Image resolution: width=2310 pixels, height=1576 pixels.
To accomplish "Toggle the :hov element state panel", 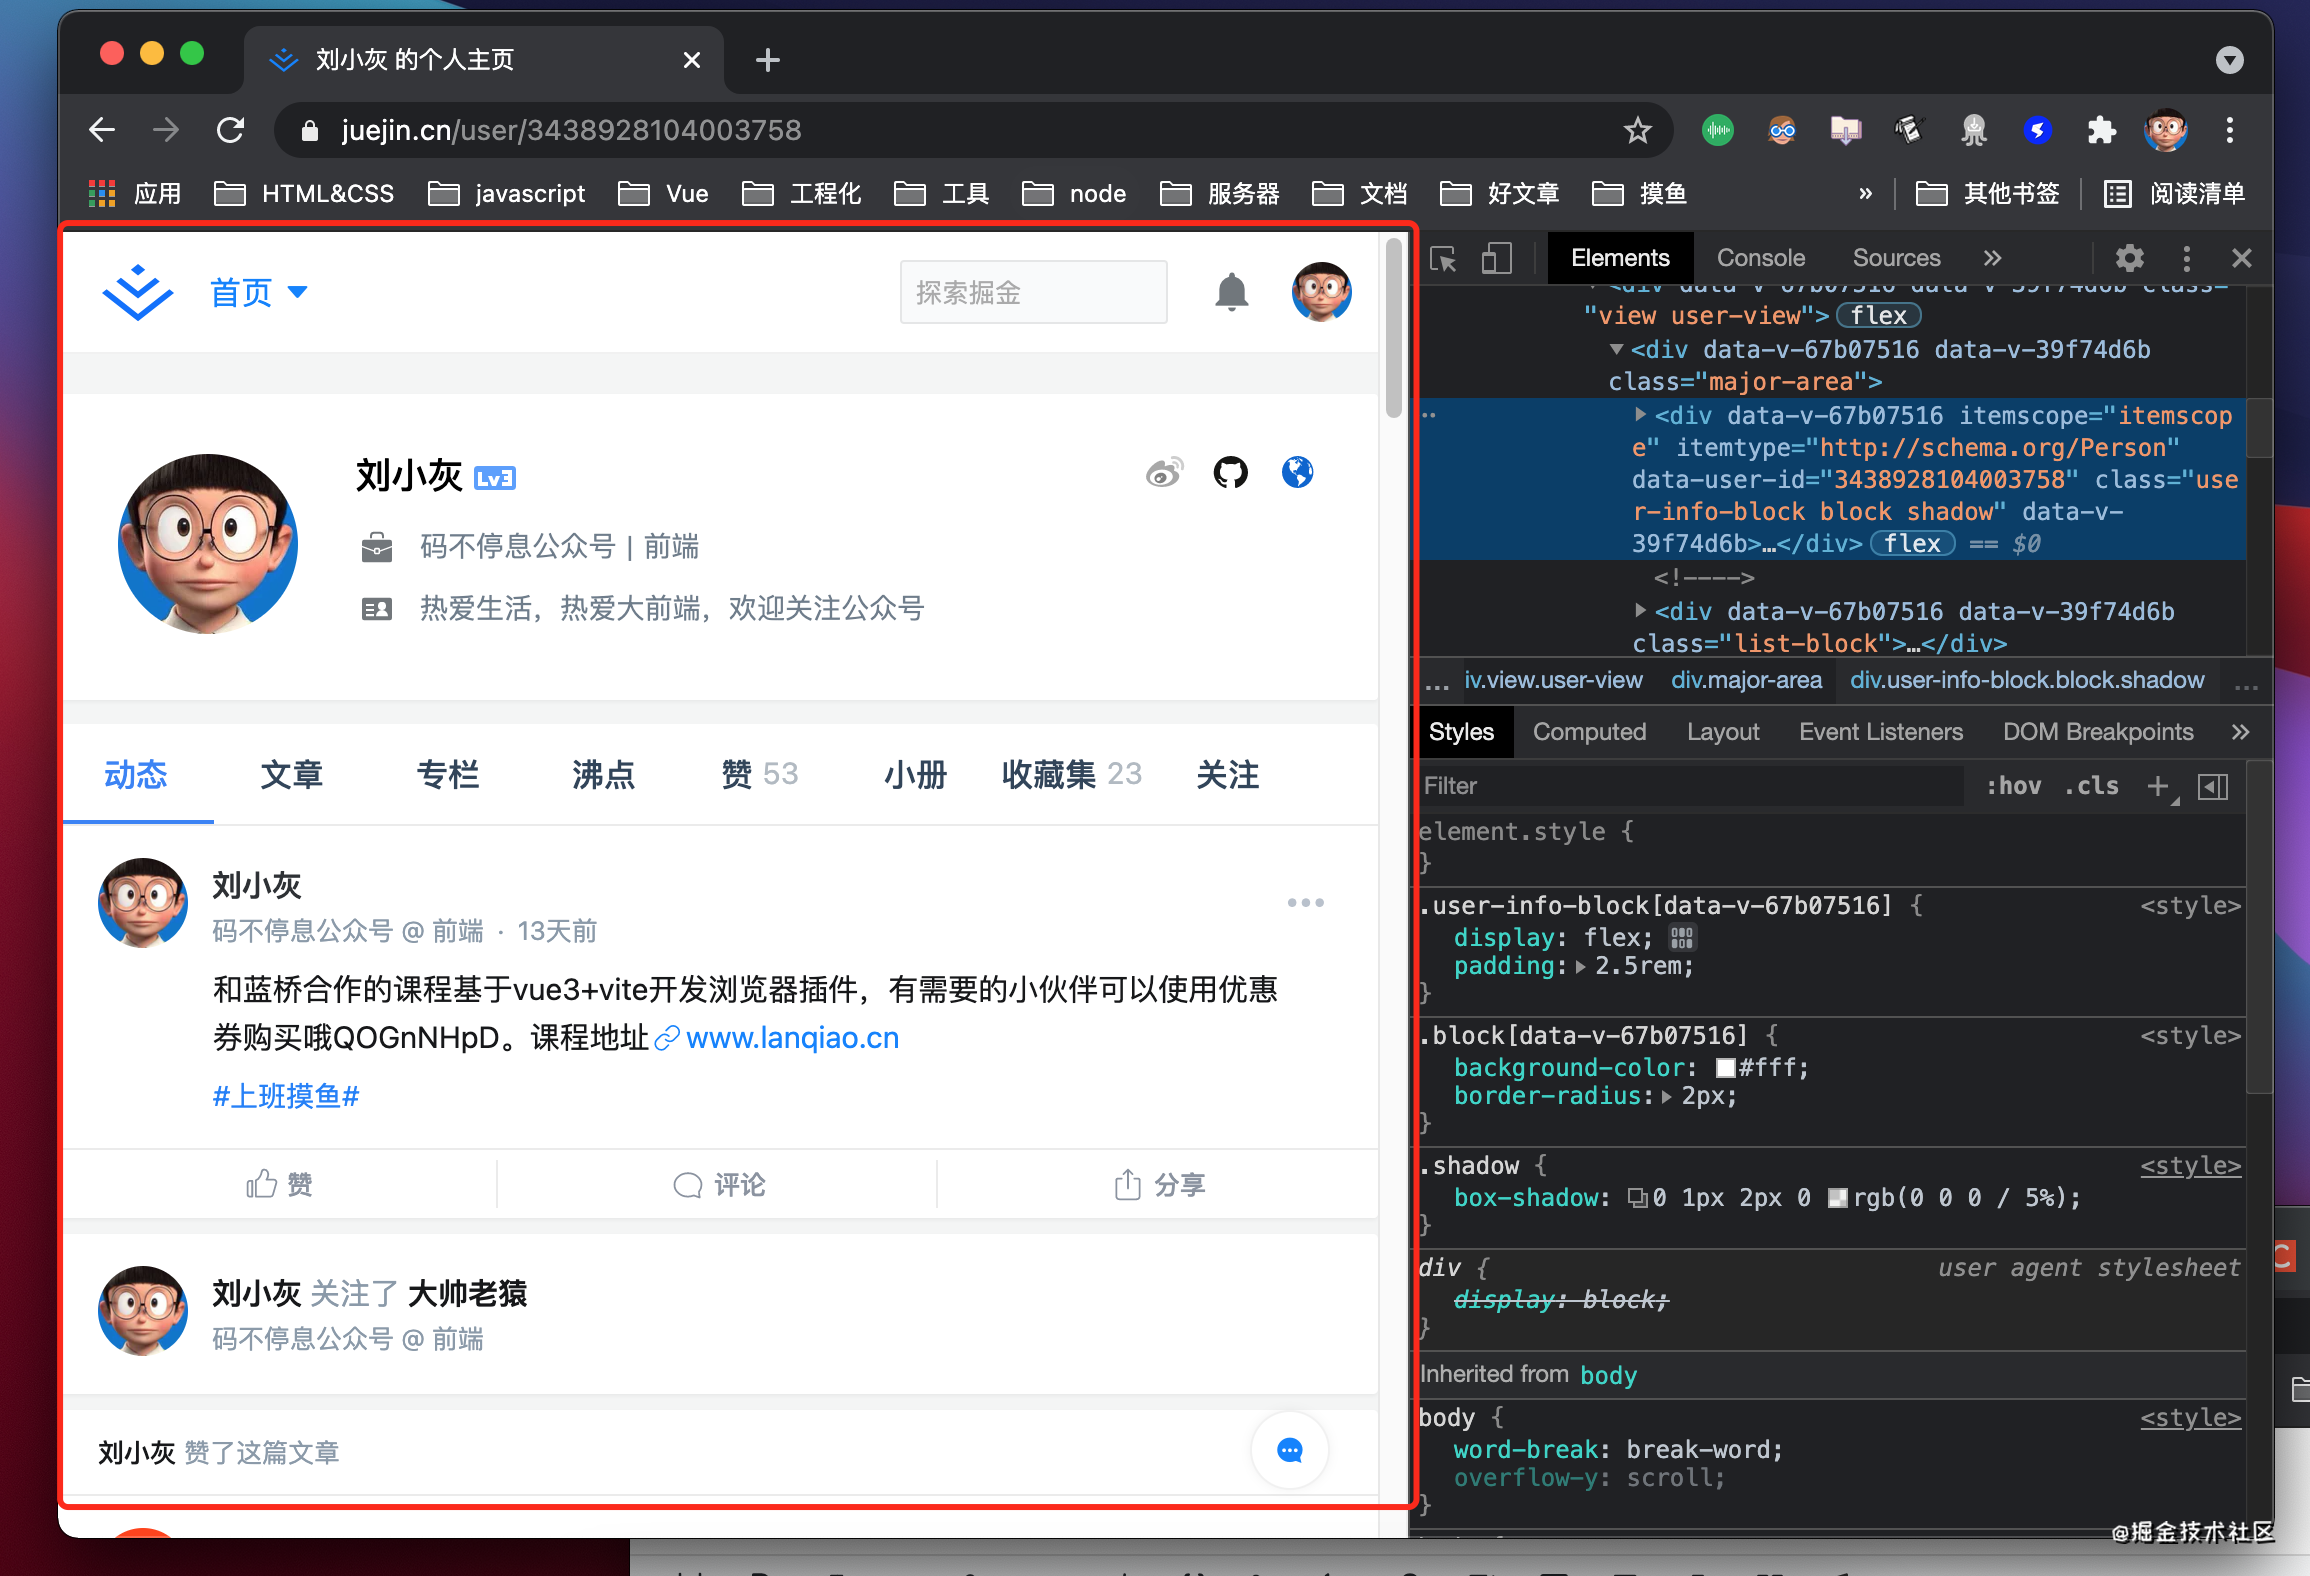I will coord(2013,786).
